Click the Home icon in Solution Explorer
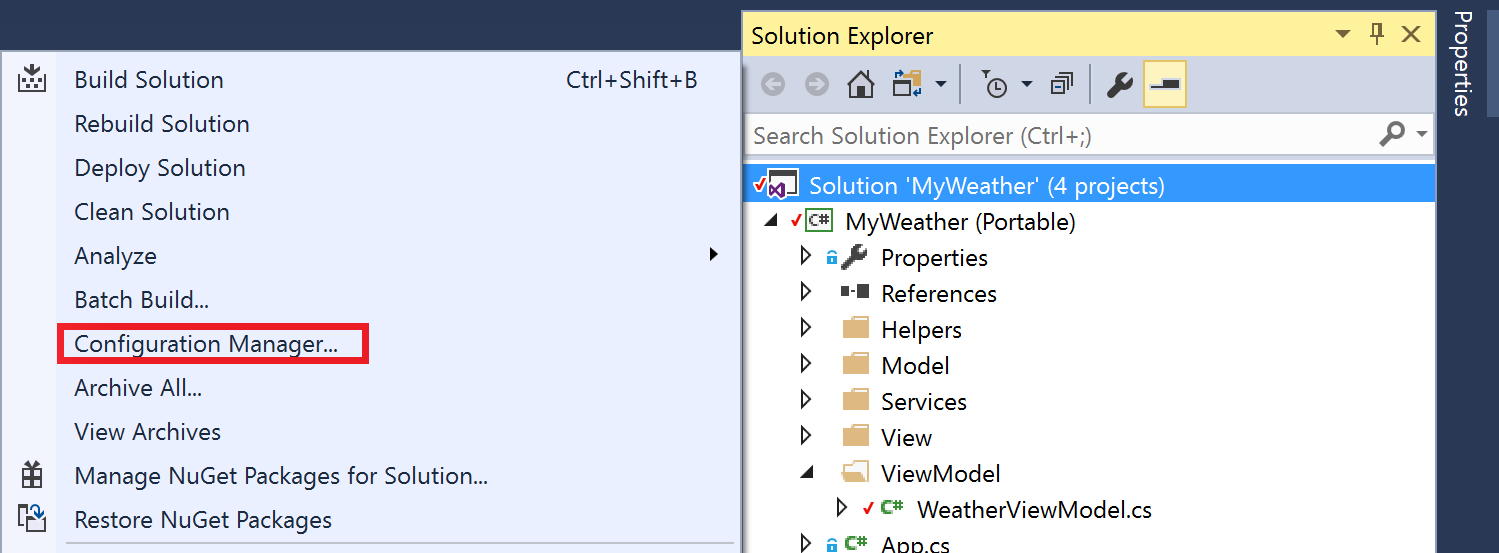Screen dimensions: 1499x553 (x=861, y=85)
